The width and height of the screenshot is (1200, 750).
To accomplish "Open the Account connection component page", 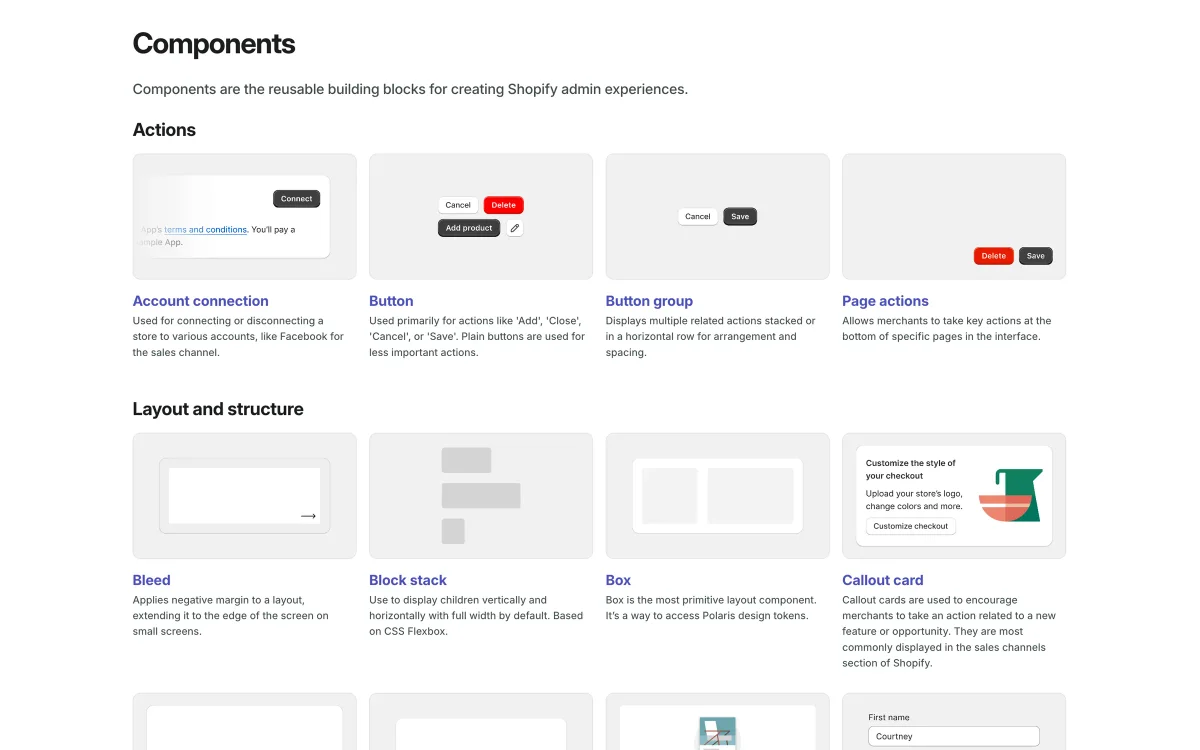I will [200, 301].
